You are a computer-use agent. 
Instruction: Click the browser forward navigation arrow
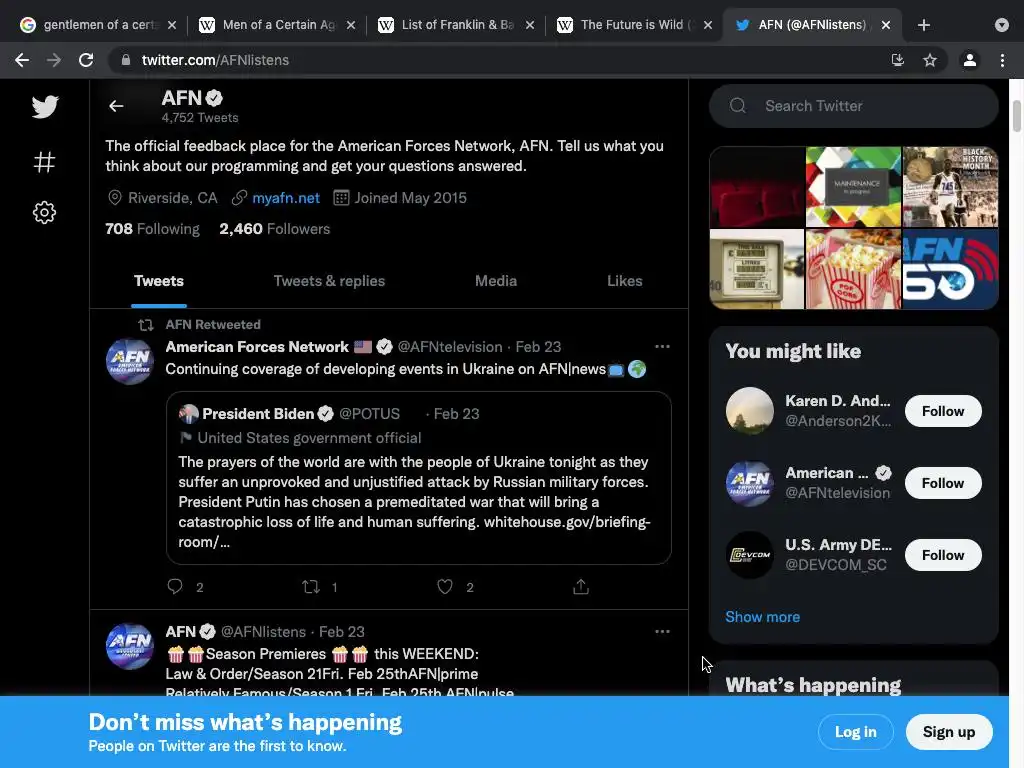coord(54,60)
